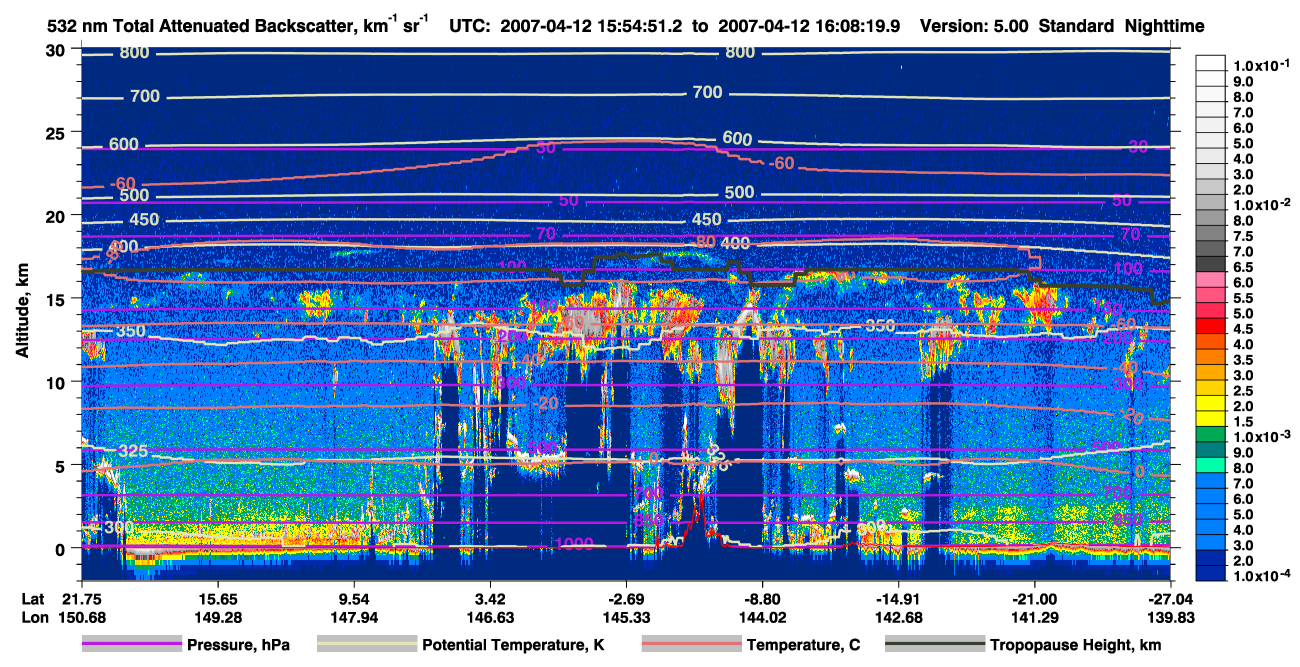Click the longitude value '145.33'
Image resolution: width=1300 pixels, height=667 pixels.
coord(626,618)
